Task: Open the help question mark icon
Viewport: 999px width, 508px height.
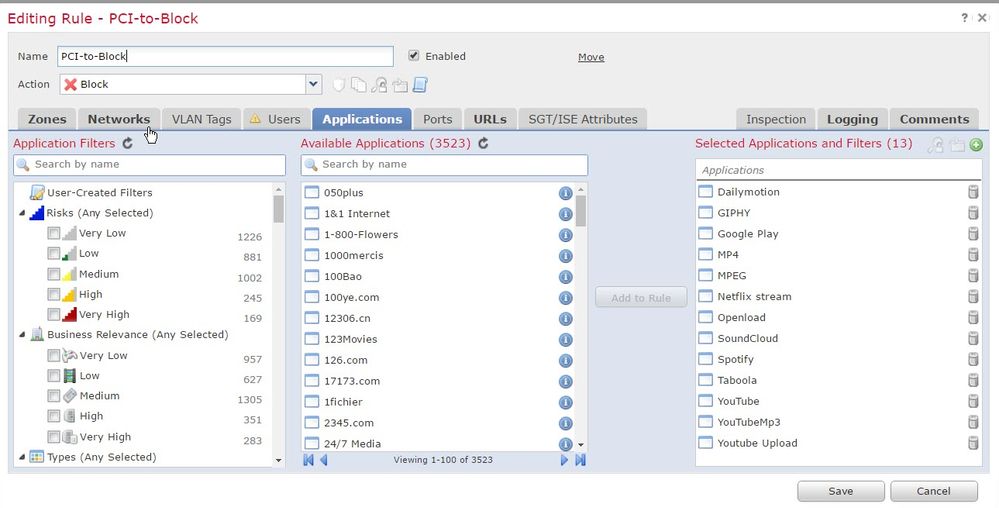Action: click(x=965, y=18)
